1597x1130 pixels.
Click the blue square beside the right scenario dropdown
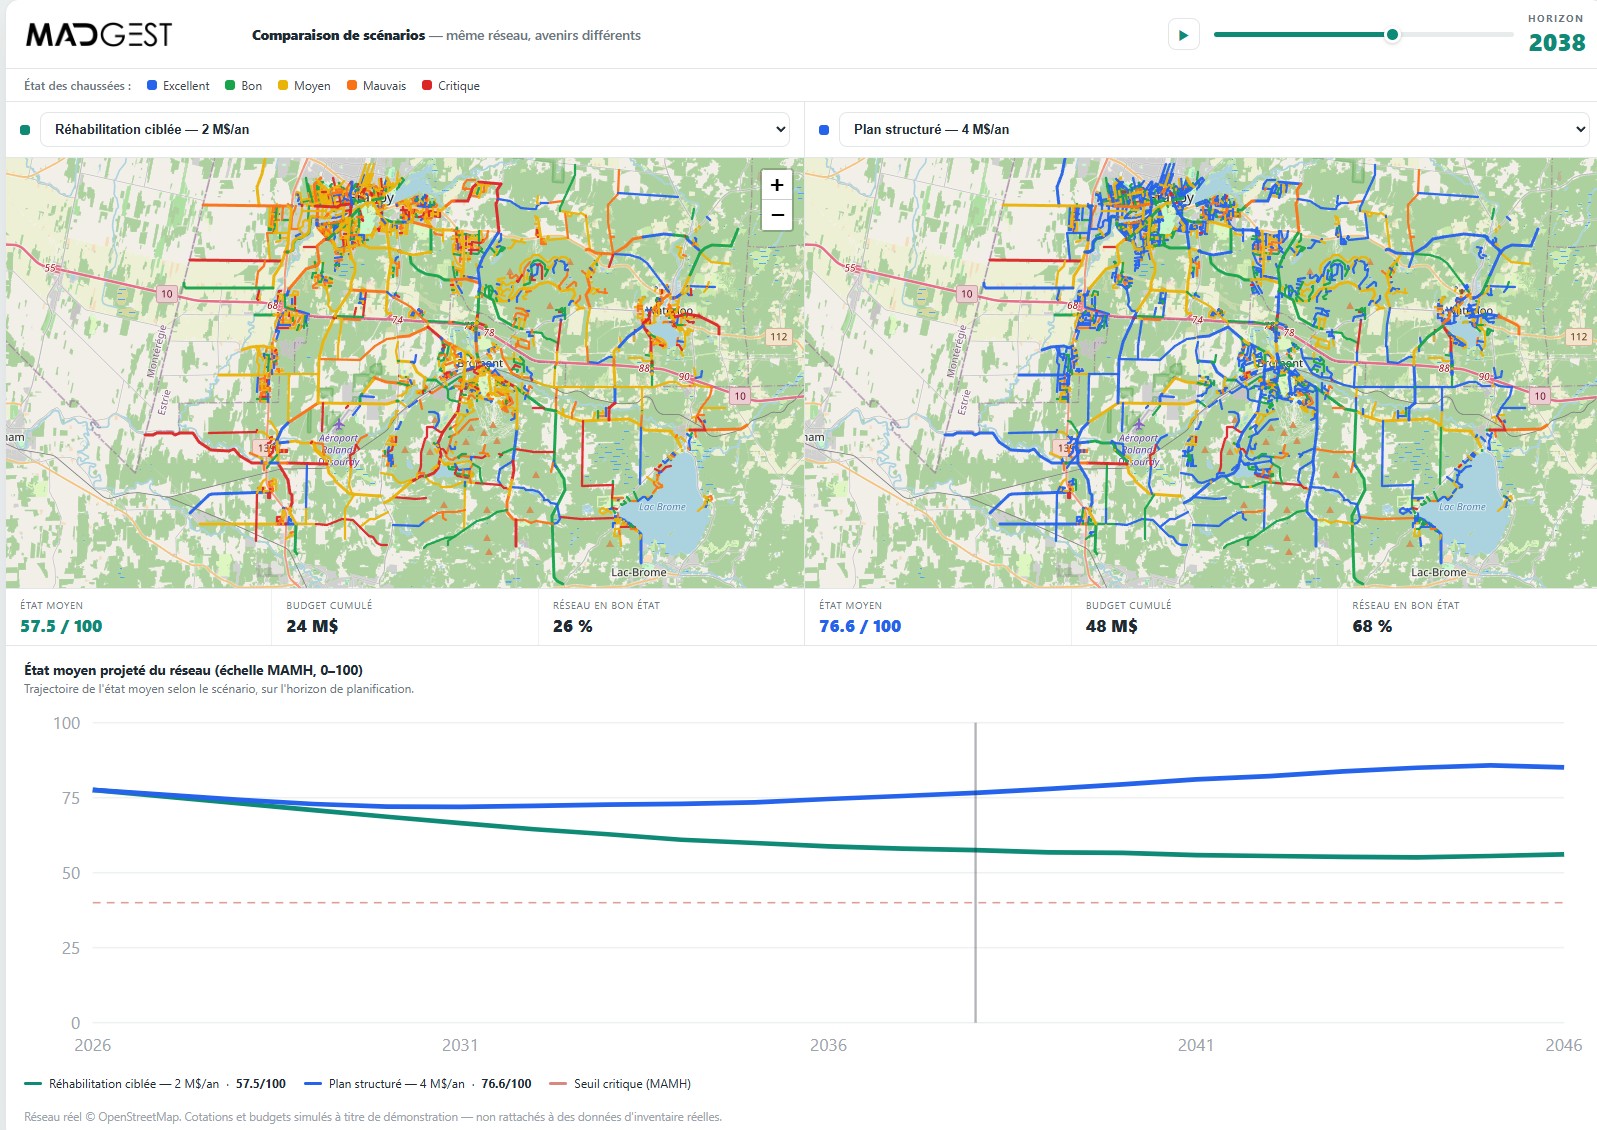click(x=824, y=130)
